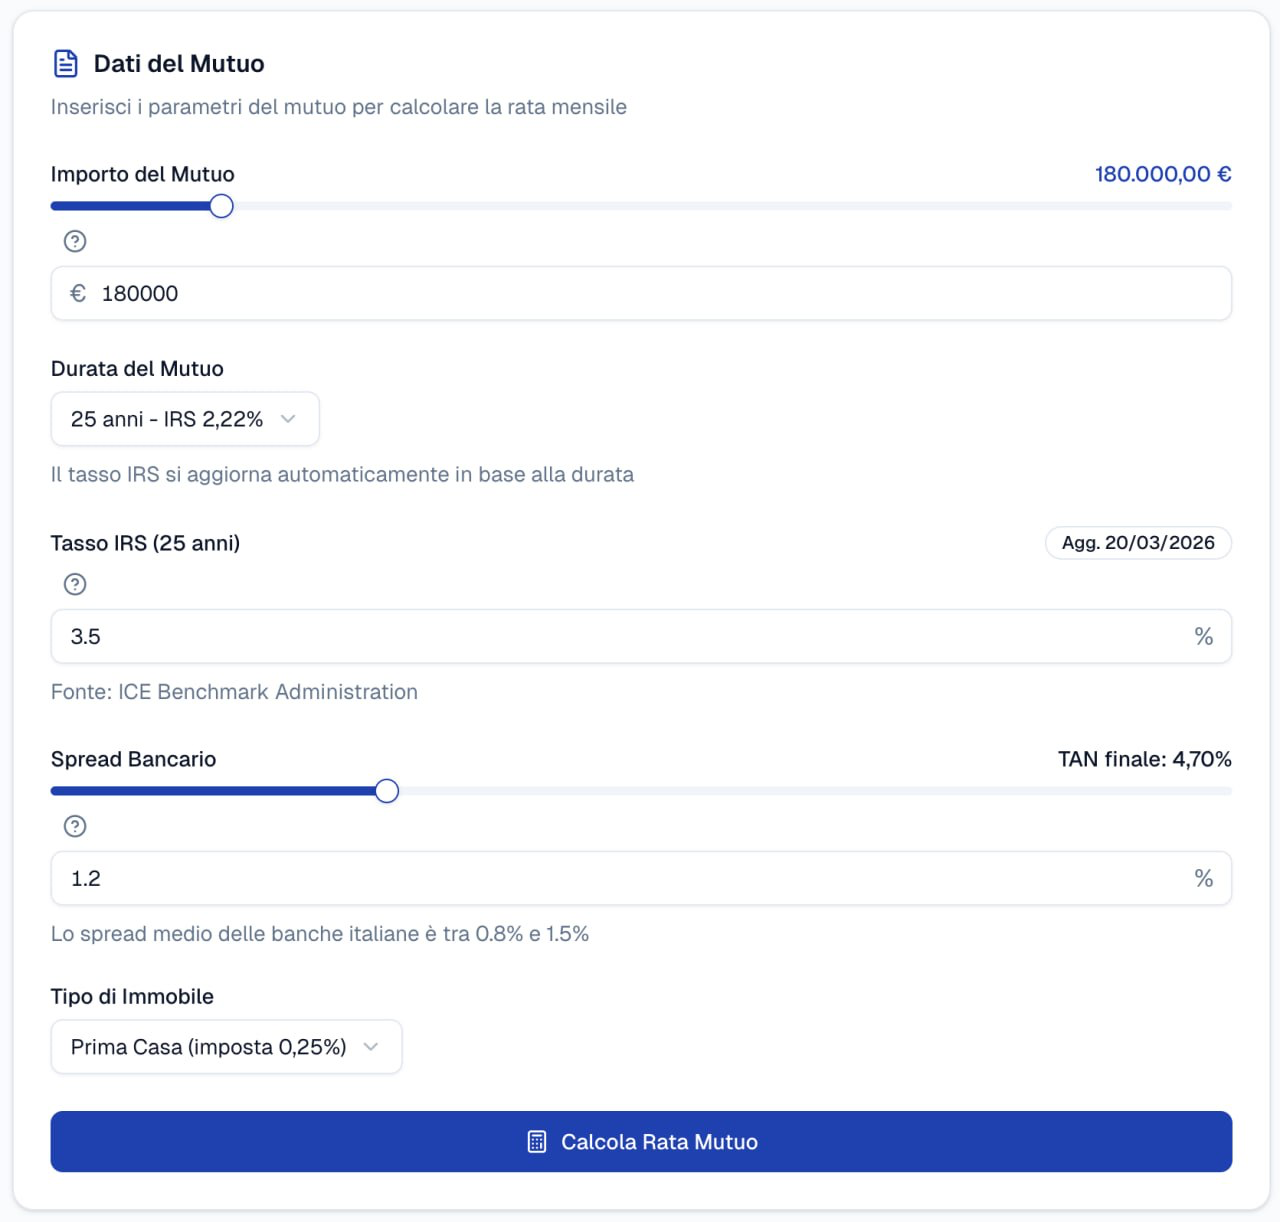Click the TAN finale 4,70% label
Image resolution: width=1280 pixels, height=1222 pixels.
pos(1144,759)
